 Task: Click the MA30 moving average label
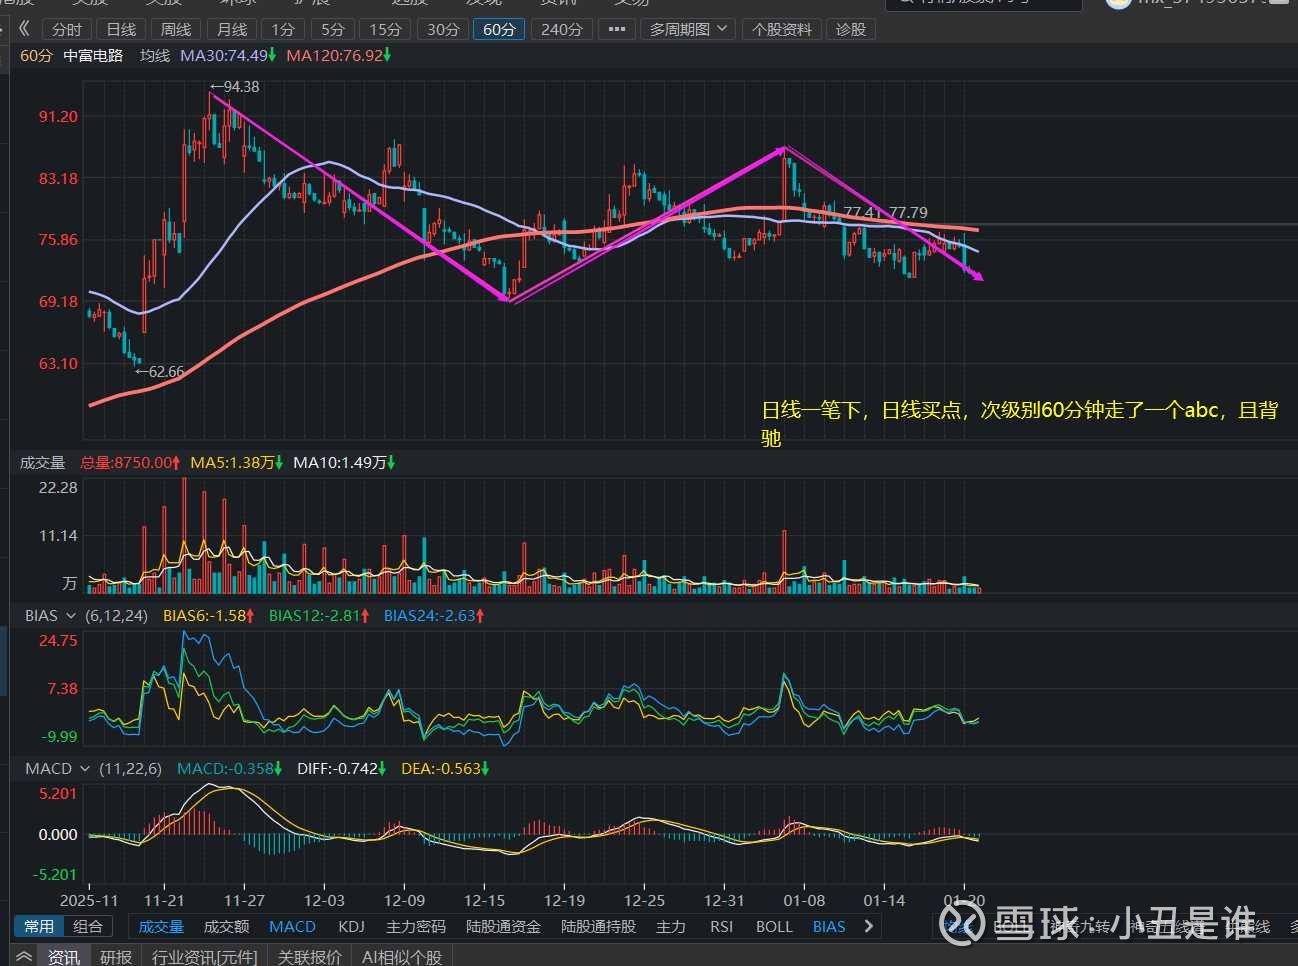tap(224, 55)
